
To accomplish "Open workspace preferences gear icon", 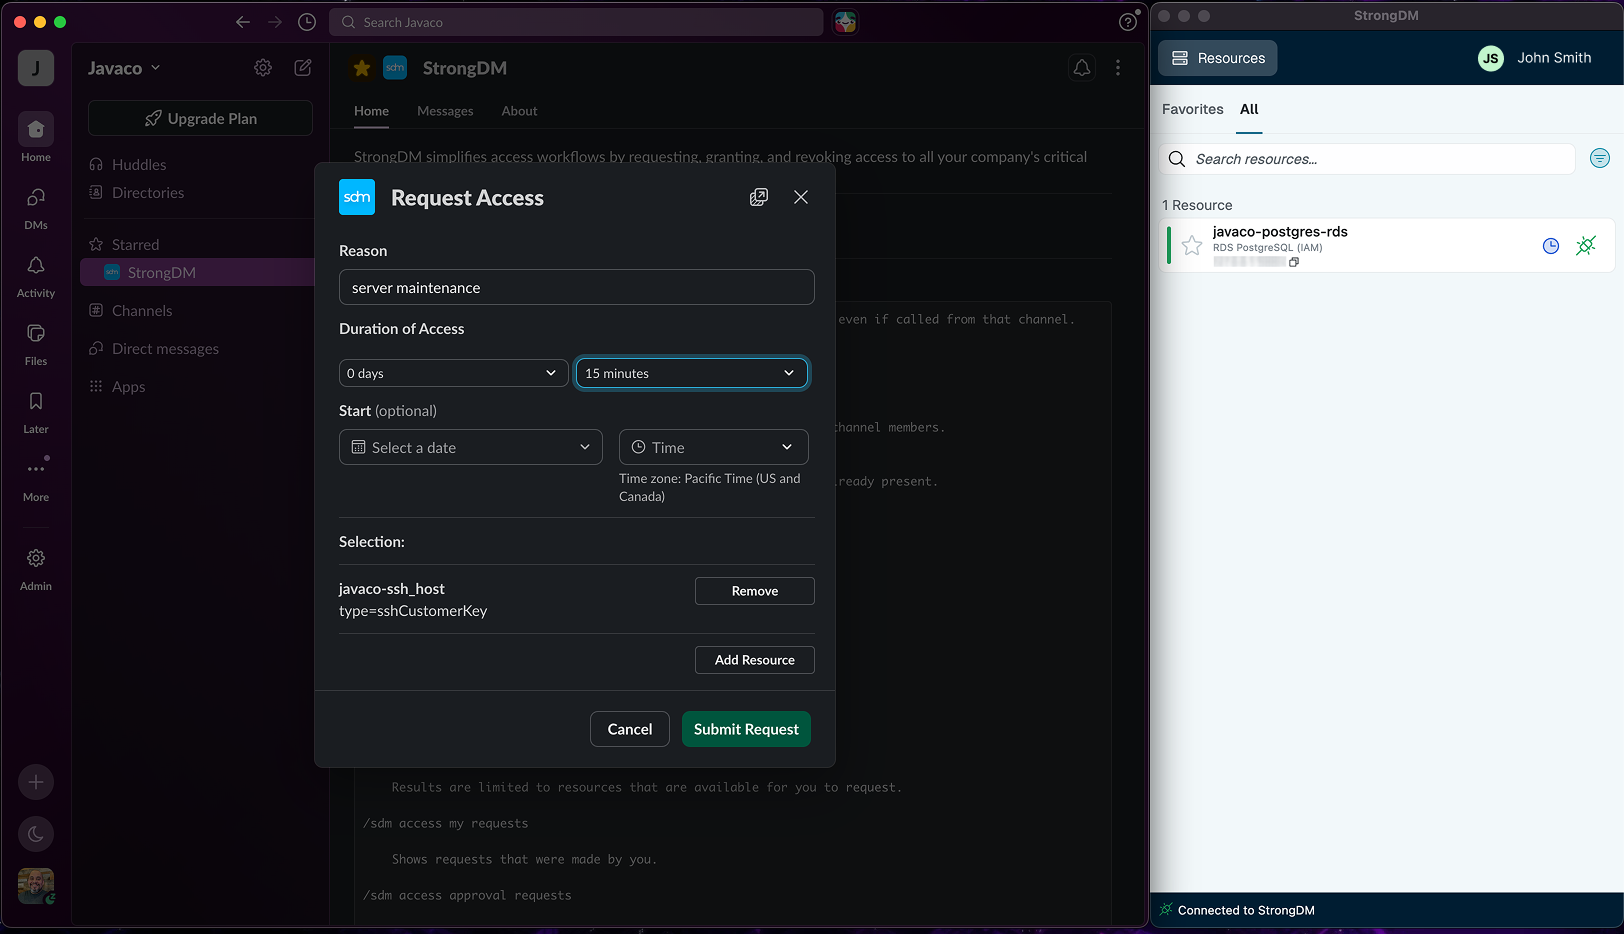I will [263, 67].
